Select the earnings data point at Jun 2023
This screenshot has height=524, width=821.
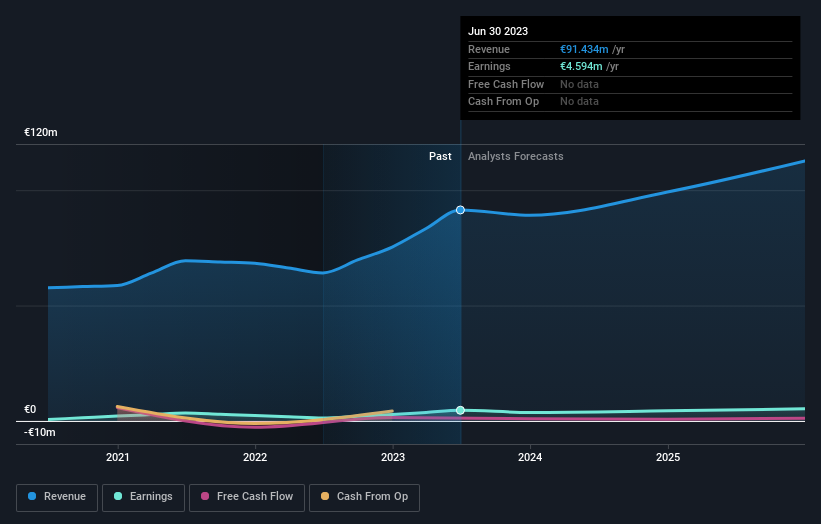click(x=460, y=410)
